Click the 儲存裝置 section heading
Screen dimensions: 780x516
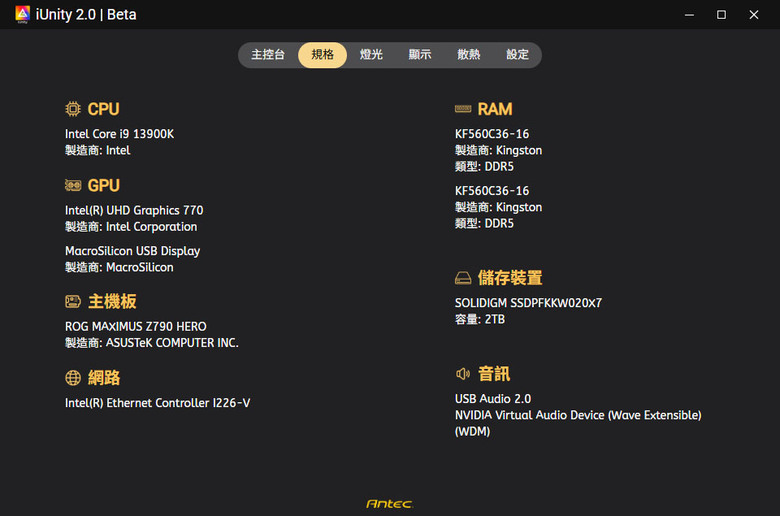tap(510, 278)
